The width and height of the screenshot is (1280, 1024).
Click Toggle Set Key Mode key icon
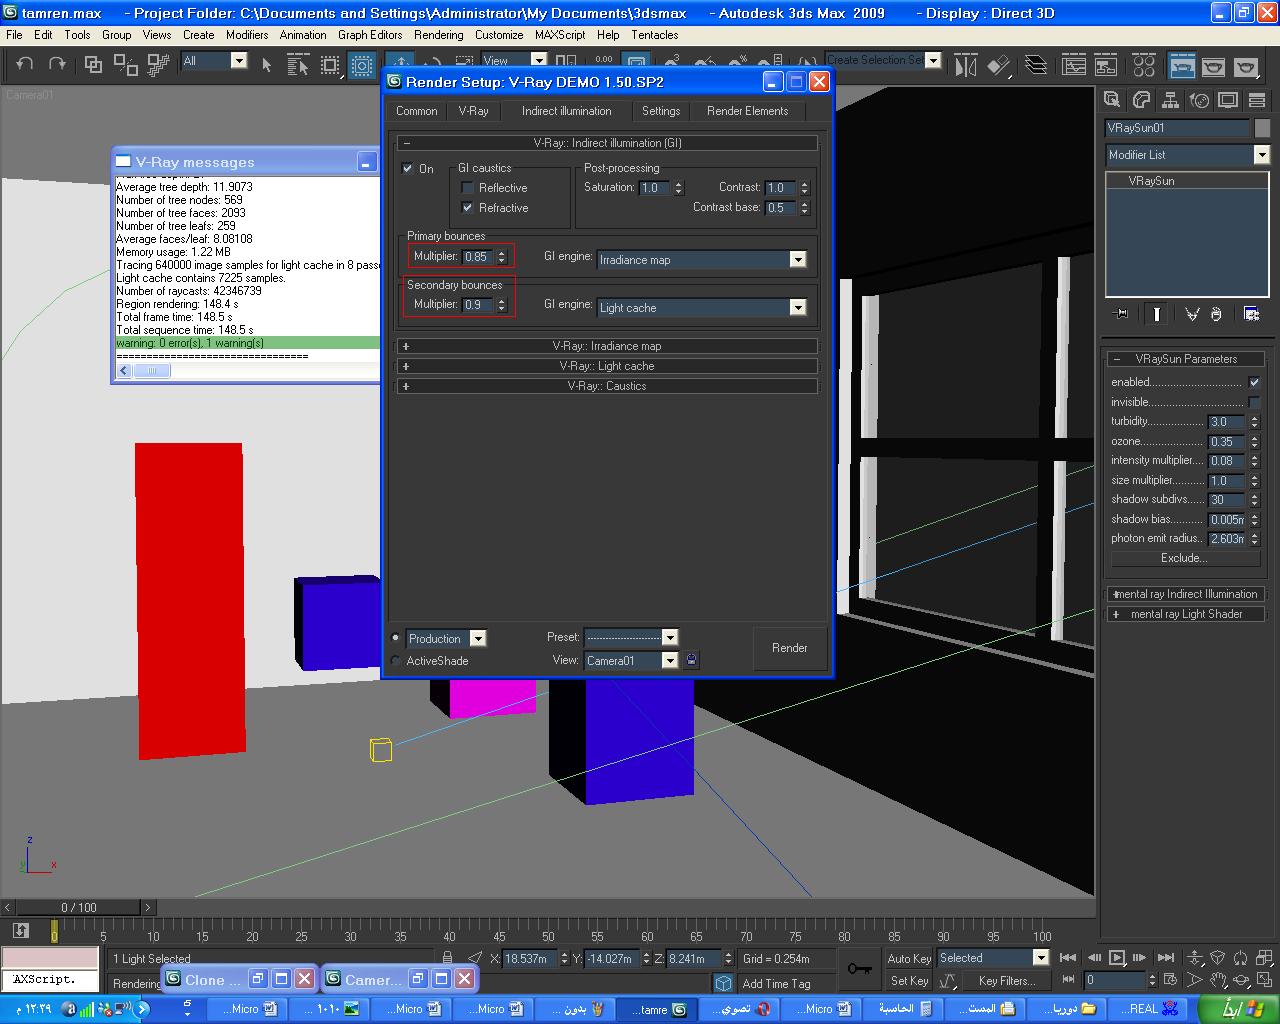(x=859, y=969)
